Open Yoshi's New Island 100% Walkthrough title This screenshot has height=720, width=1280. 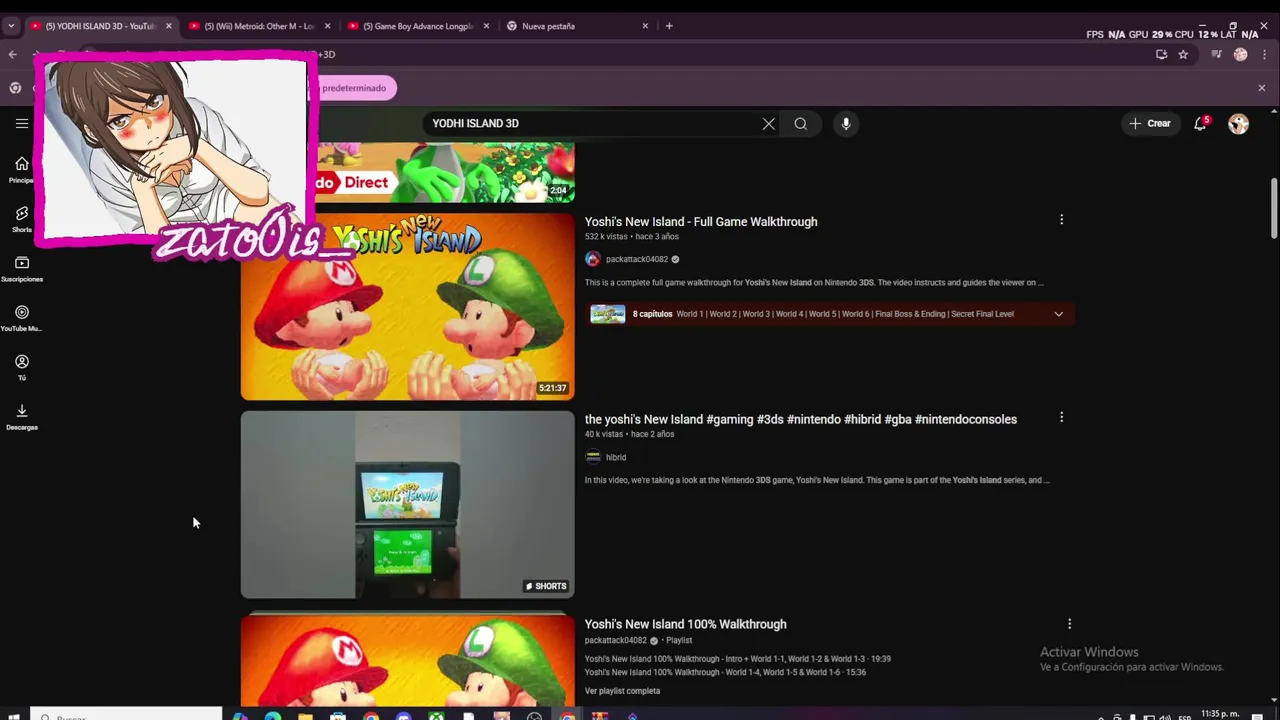coord(685,624)
